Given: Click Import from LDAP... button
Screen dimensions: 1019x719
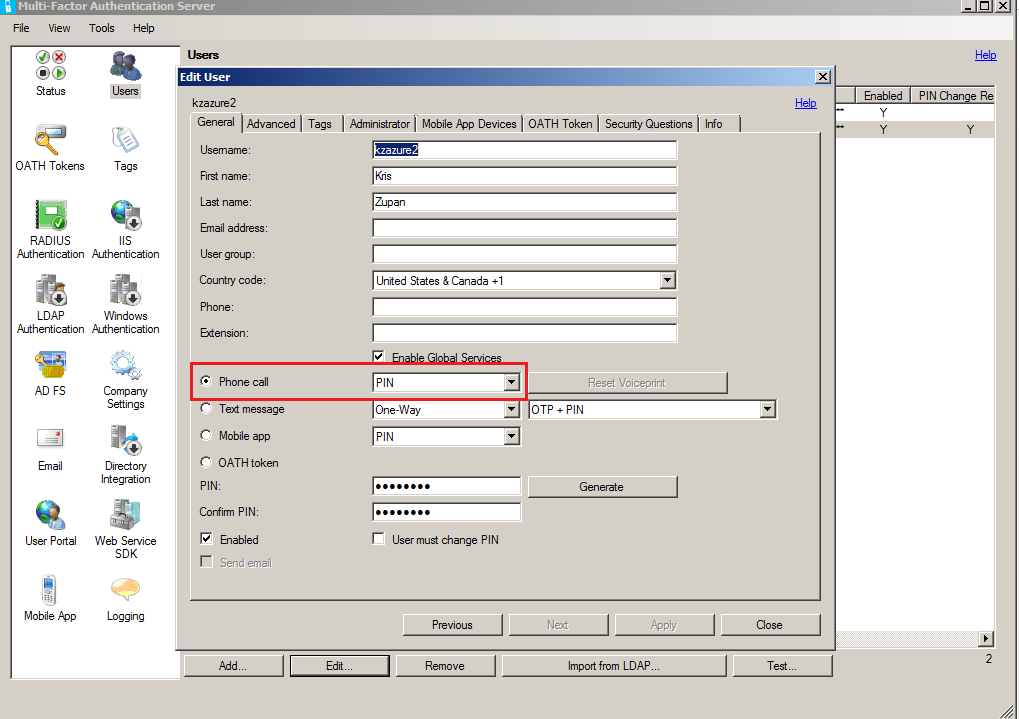Looking at the screenshot, I should tap(613, 666).
